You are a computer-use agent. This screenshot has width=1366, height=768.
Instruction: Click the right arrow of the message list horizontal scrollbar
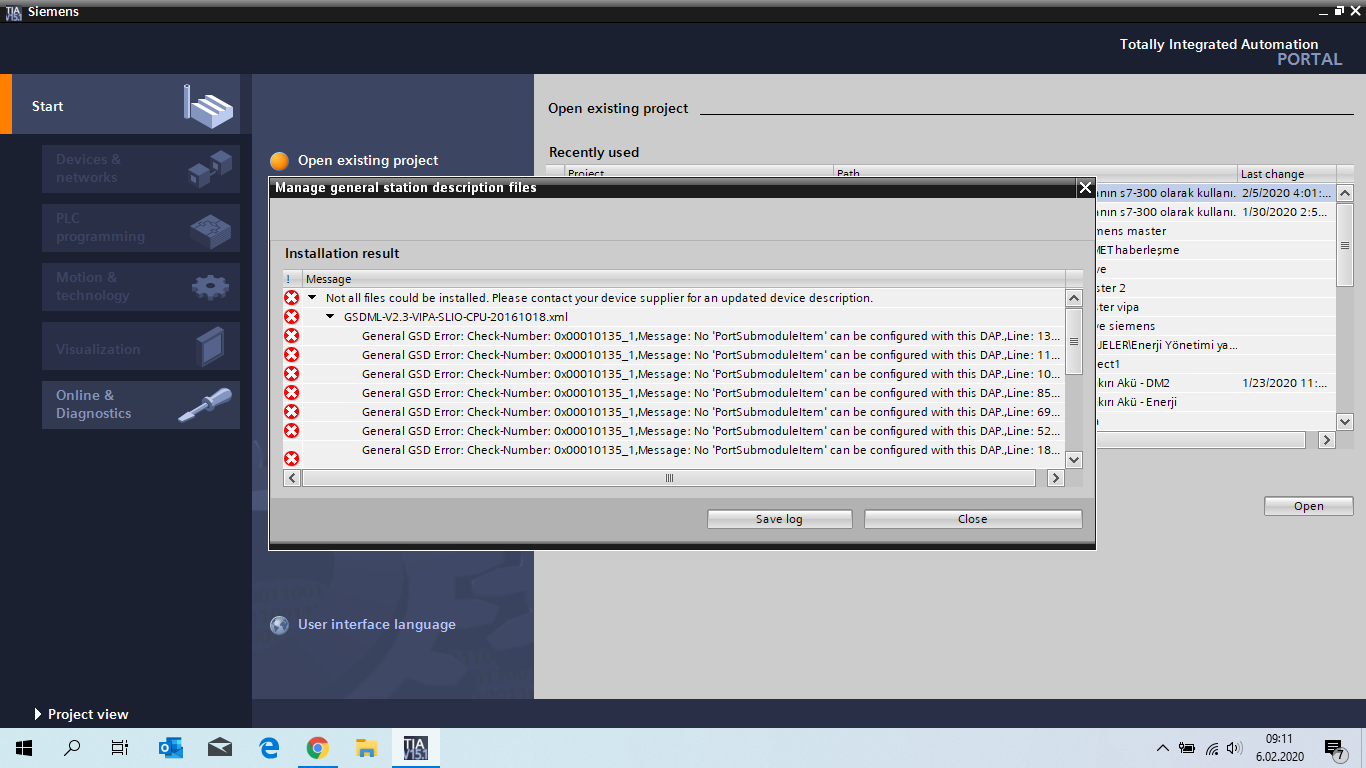pyautogui.click(x=1055, y=478)
